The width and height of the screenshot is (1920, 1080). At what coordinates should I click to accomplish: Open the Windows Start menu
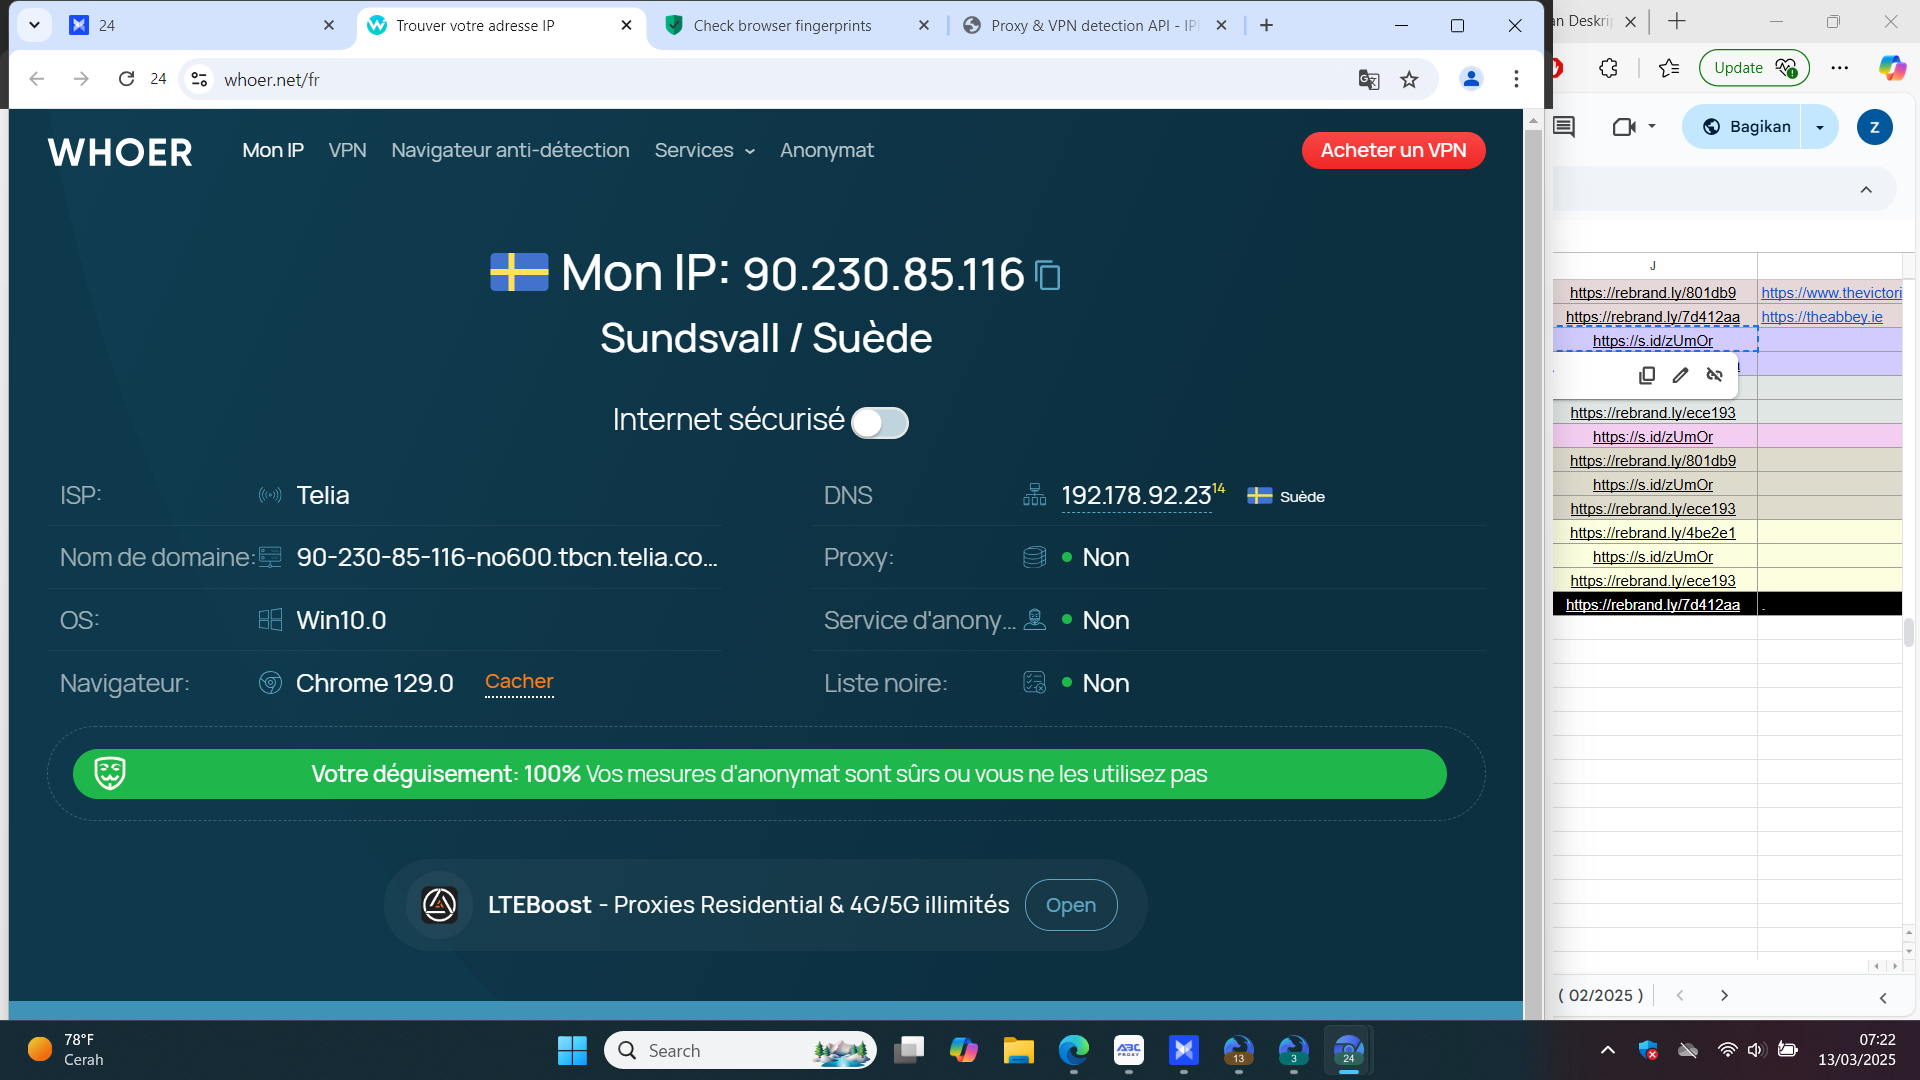[x=572, y=1051]
